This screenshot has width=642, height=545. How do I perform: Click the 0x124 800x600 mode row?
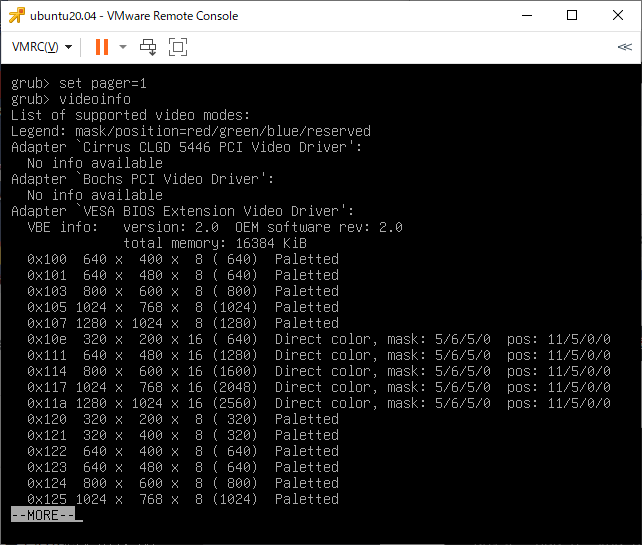183,482
